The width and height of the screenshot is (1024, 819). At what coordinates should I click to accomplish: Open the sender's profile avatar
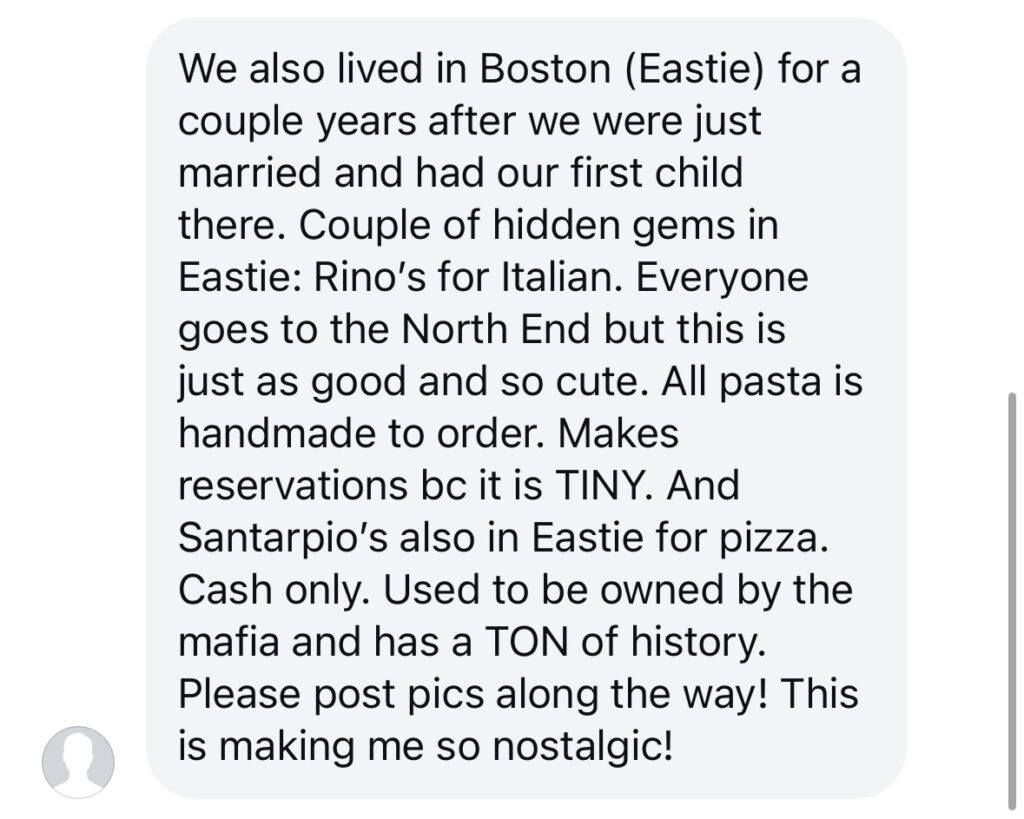[x=78, y=762]
